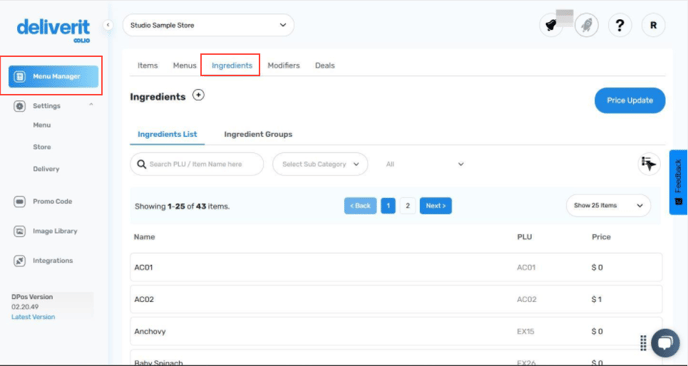
Task: Open the Studio Sample Store dropdown
Action: click(x=208, y=25)
